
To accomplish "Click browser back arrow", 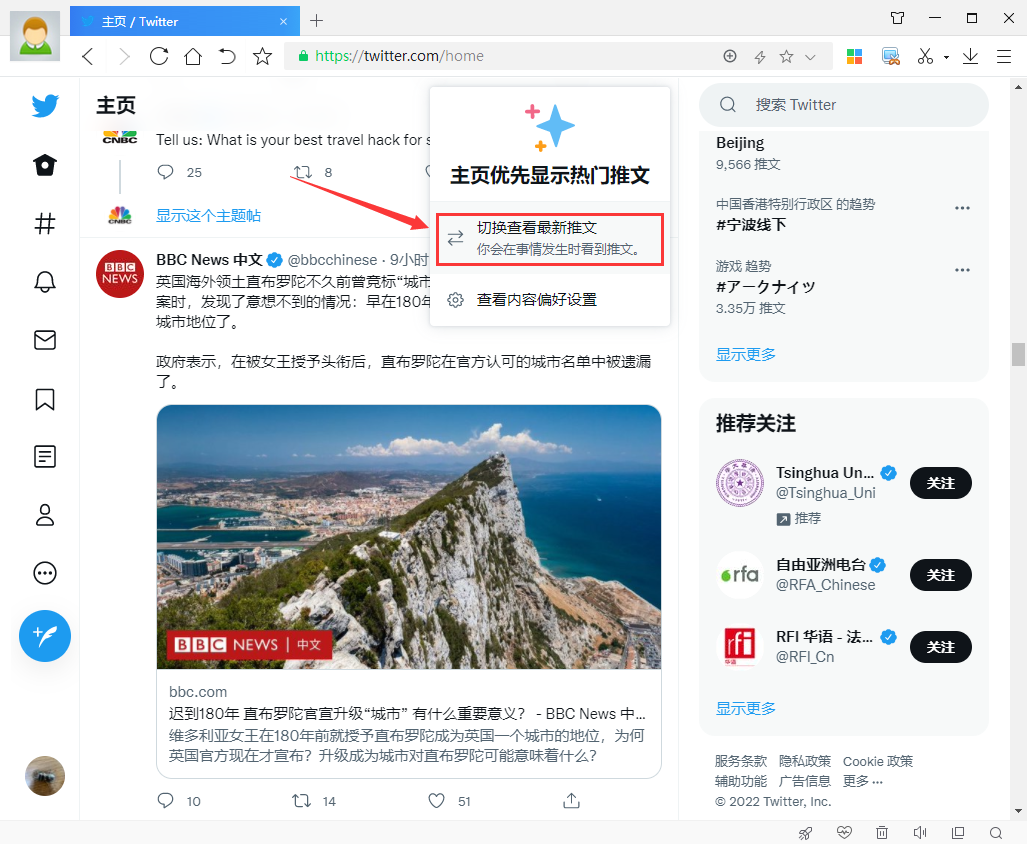I will click(88, 56).
